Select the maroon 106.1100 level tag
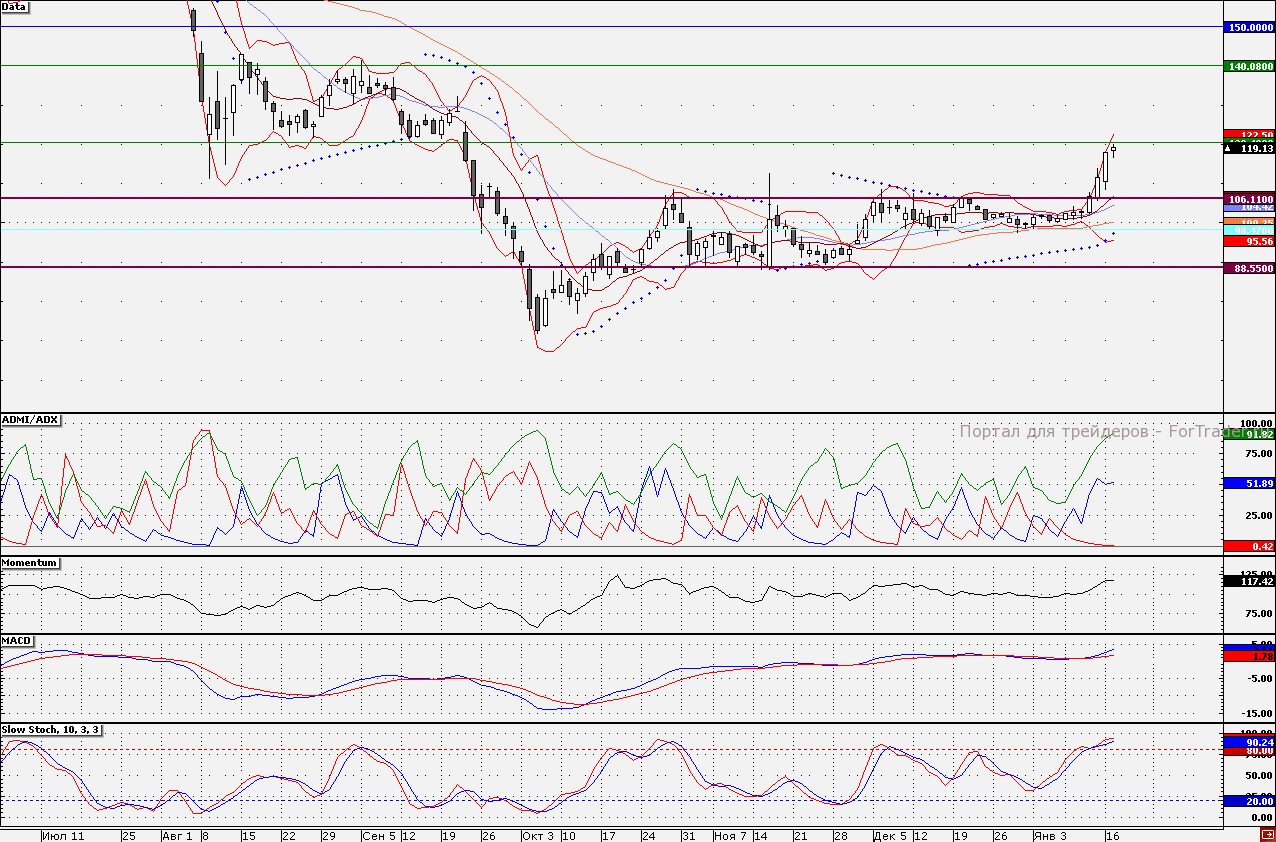Image resolution: width=1276 pixels, height=842 pixels. point(1249,199)
